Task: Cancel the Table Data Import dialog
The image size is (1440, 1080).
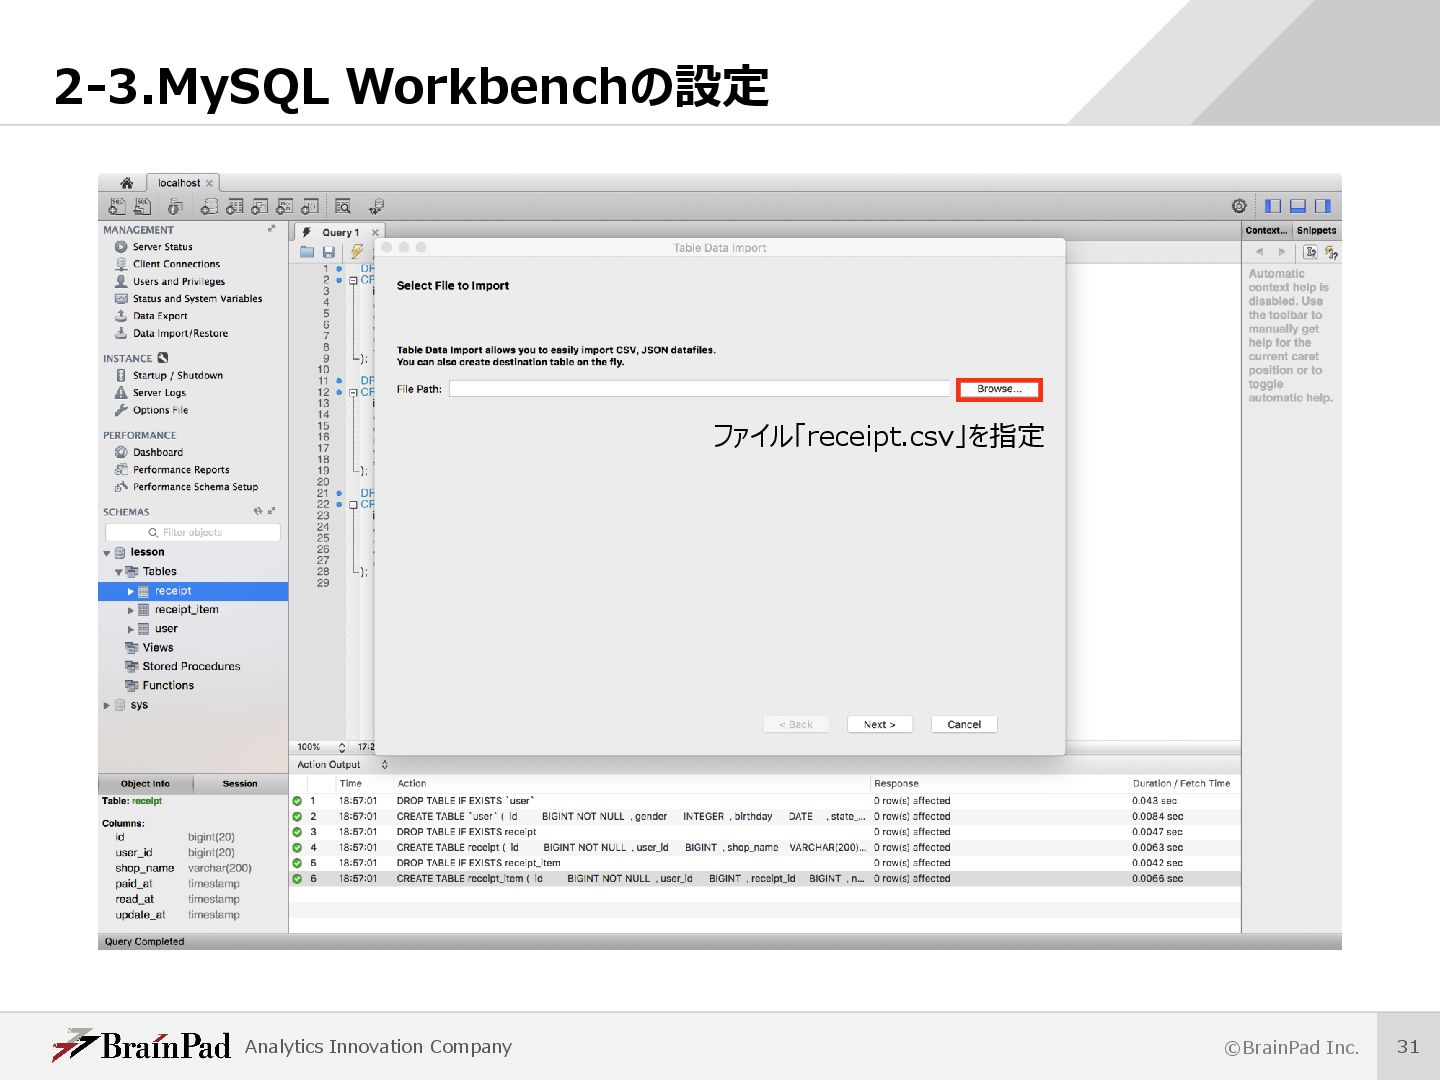Action: tap(964, 724)
